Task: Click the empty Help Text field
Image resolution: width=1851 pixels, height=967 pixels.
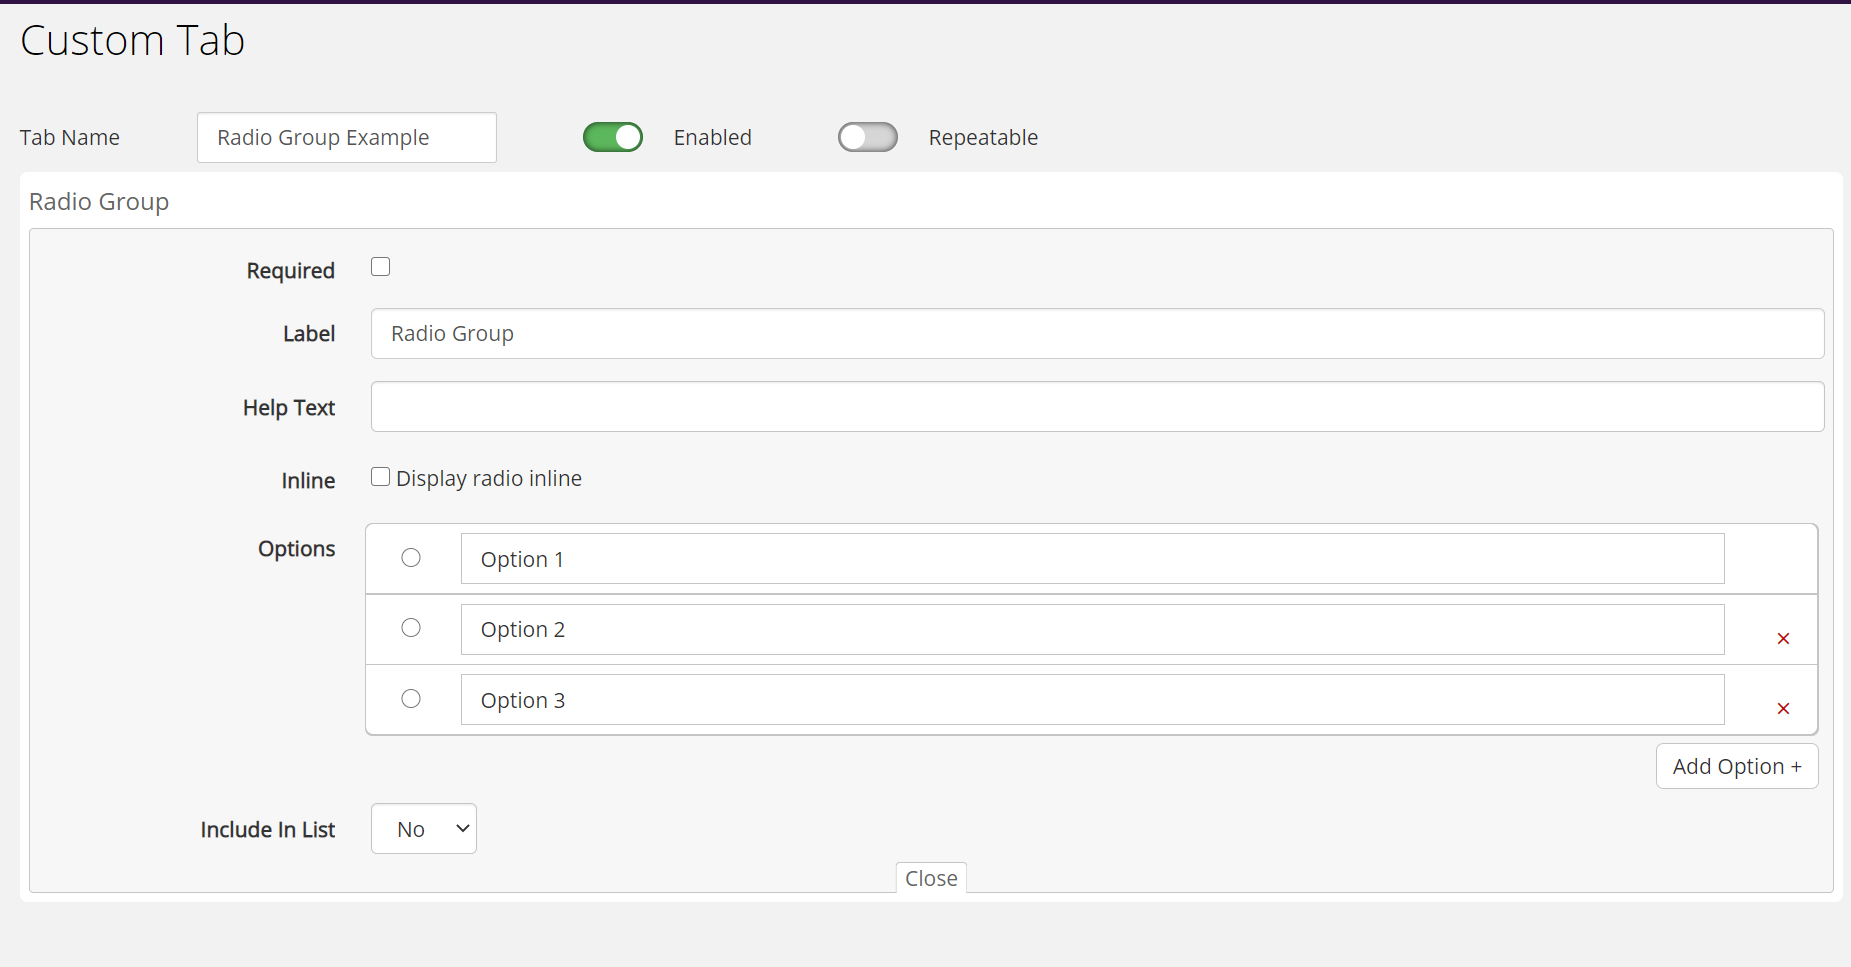Action: tap(1097, 406)
